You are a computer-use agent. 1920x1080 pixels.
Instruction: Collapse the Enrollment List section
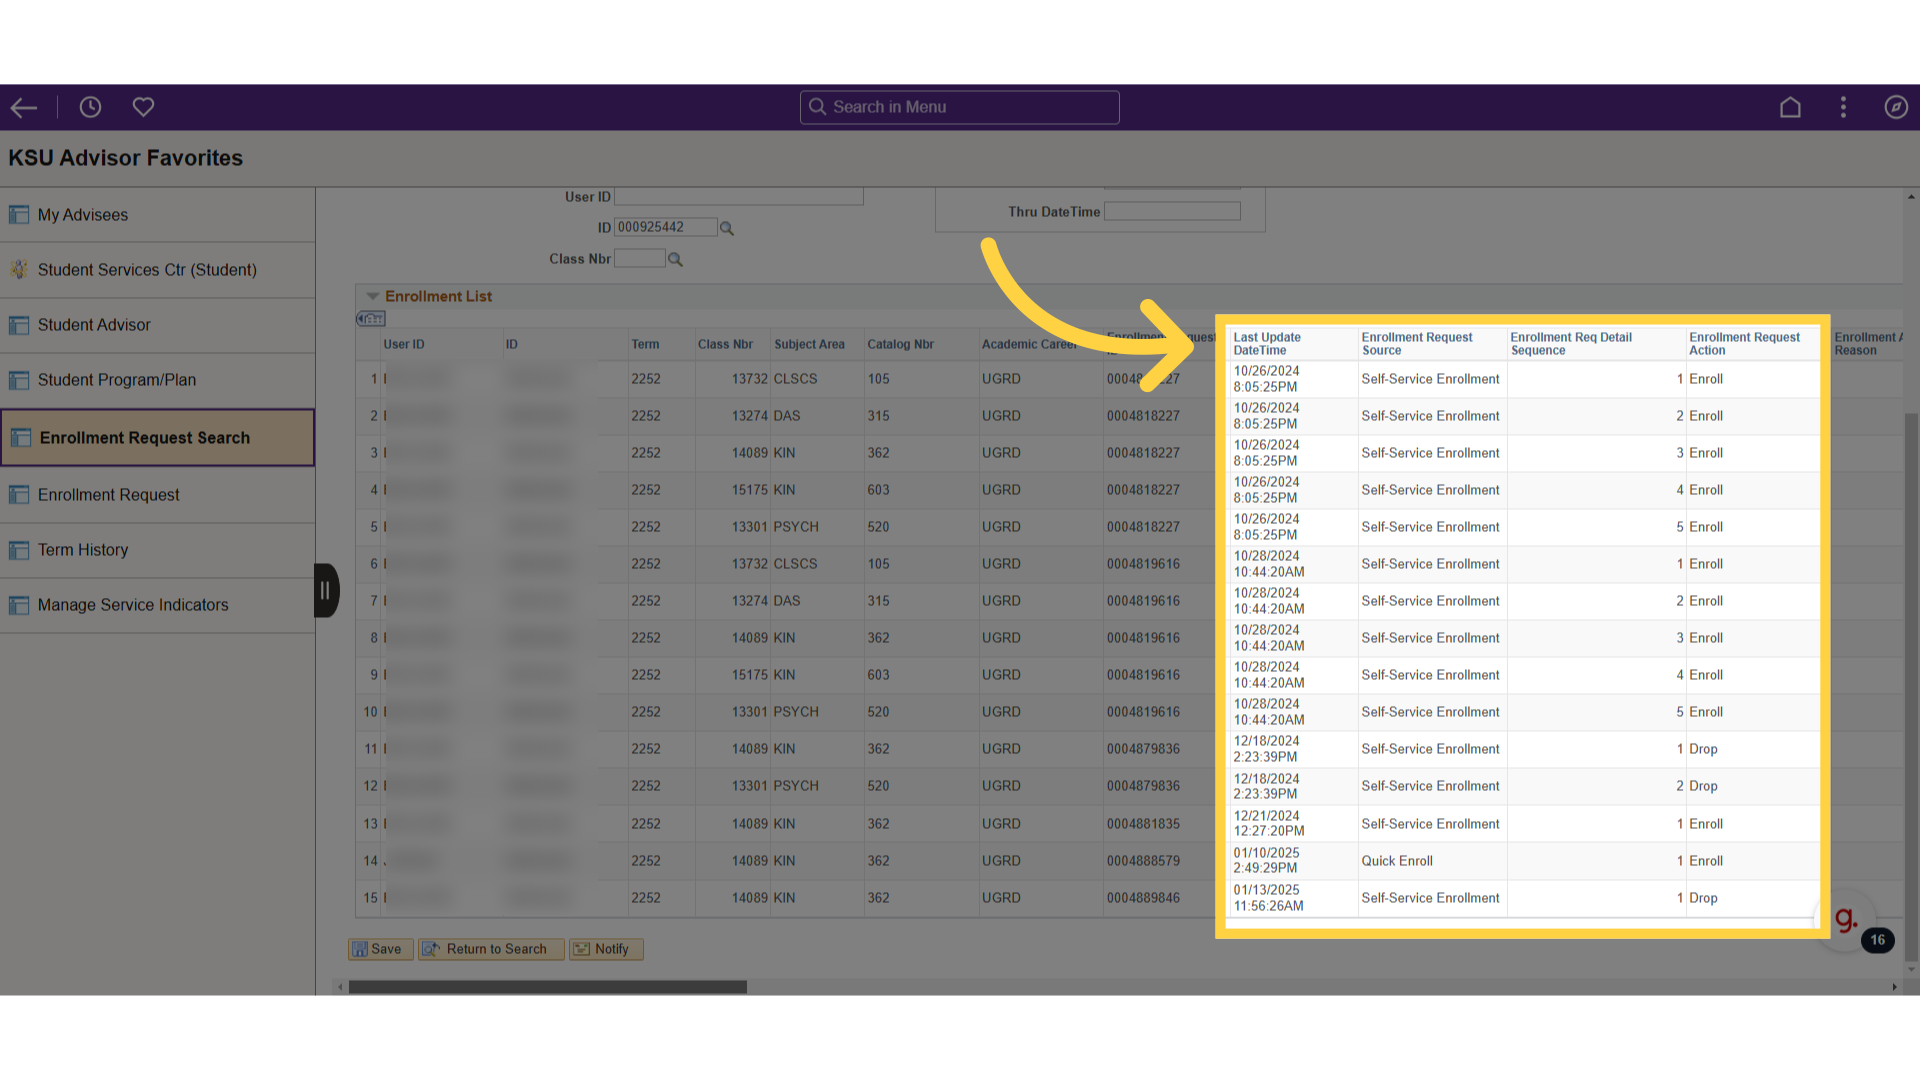[372, 297]
